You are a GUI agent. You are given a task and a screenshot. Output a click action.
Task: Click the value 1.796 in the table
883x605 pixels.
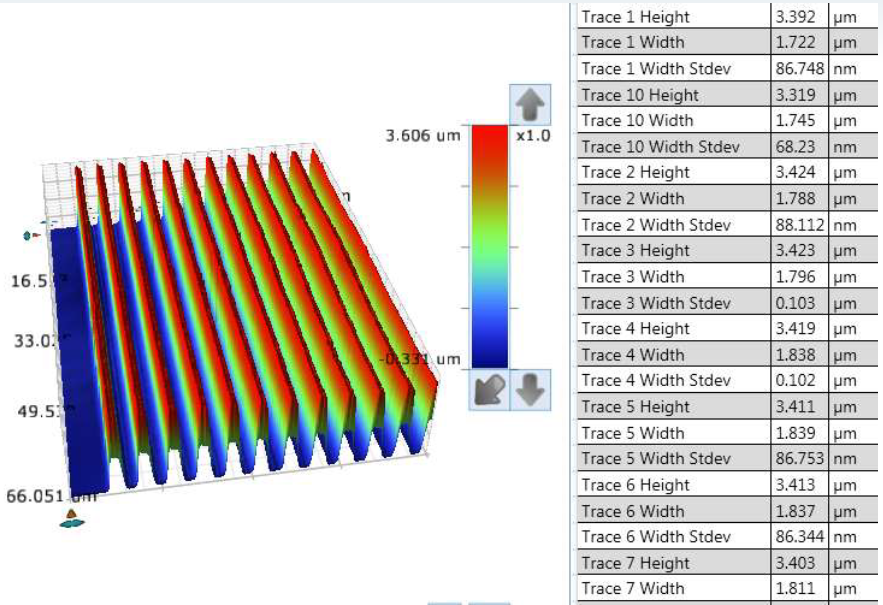coord(795,277)
